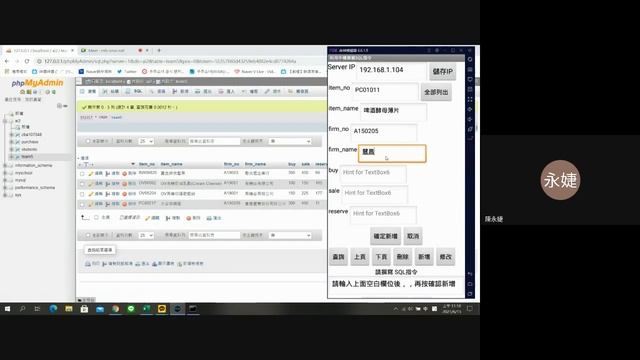Sort by the item_name column header
640x360 pixels.
click(x=171, y=164)
